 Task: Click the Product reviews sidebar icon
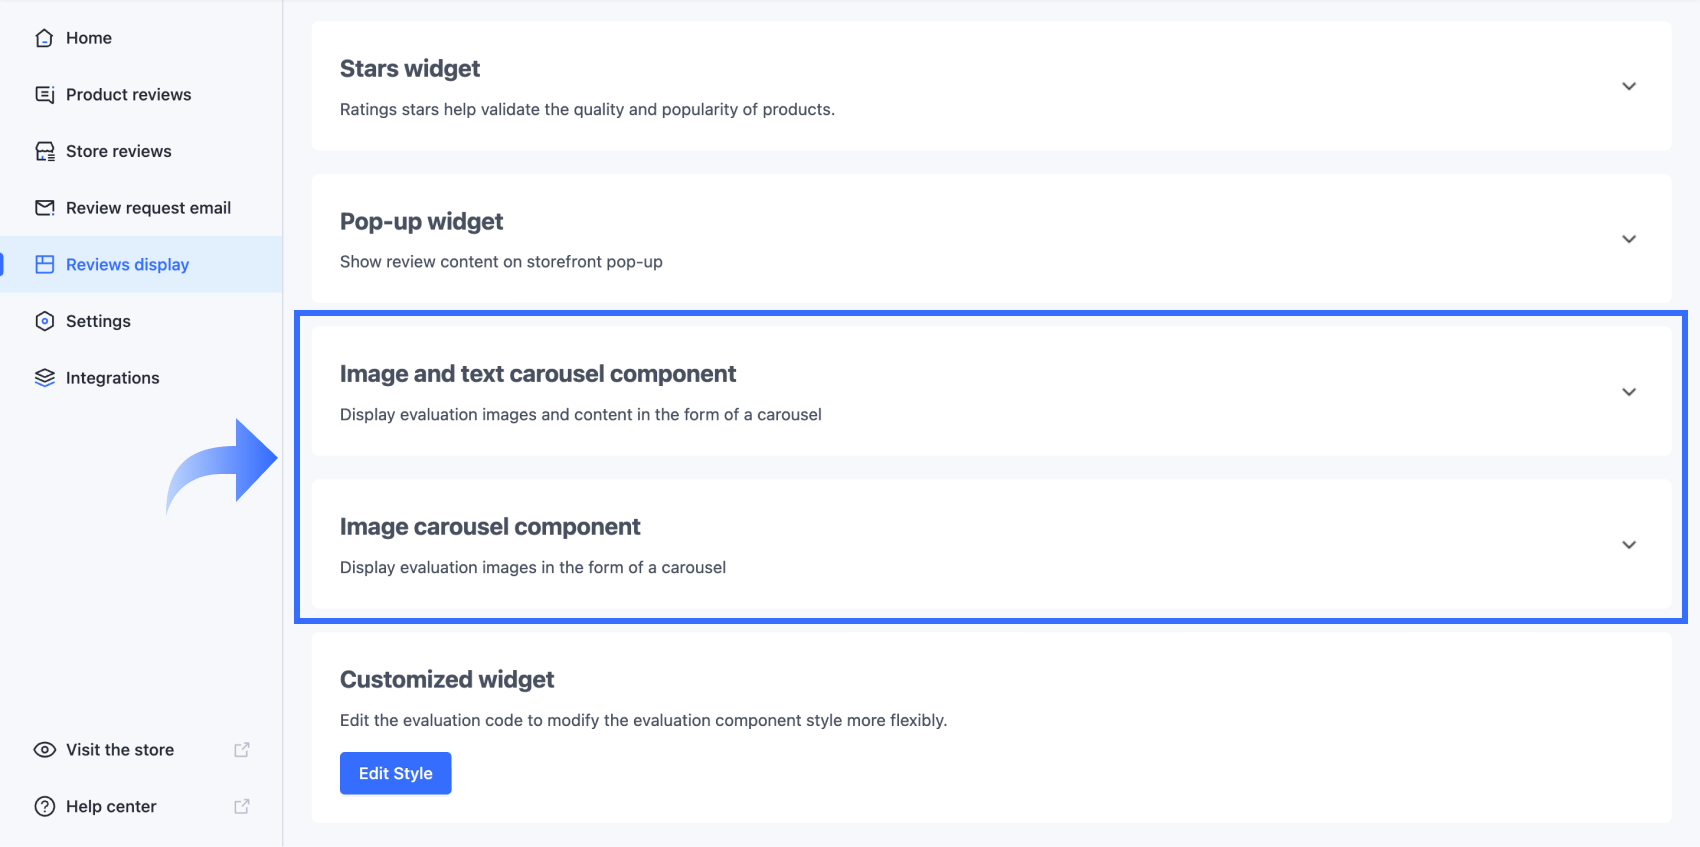(x=44, y=95)
